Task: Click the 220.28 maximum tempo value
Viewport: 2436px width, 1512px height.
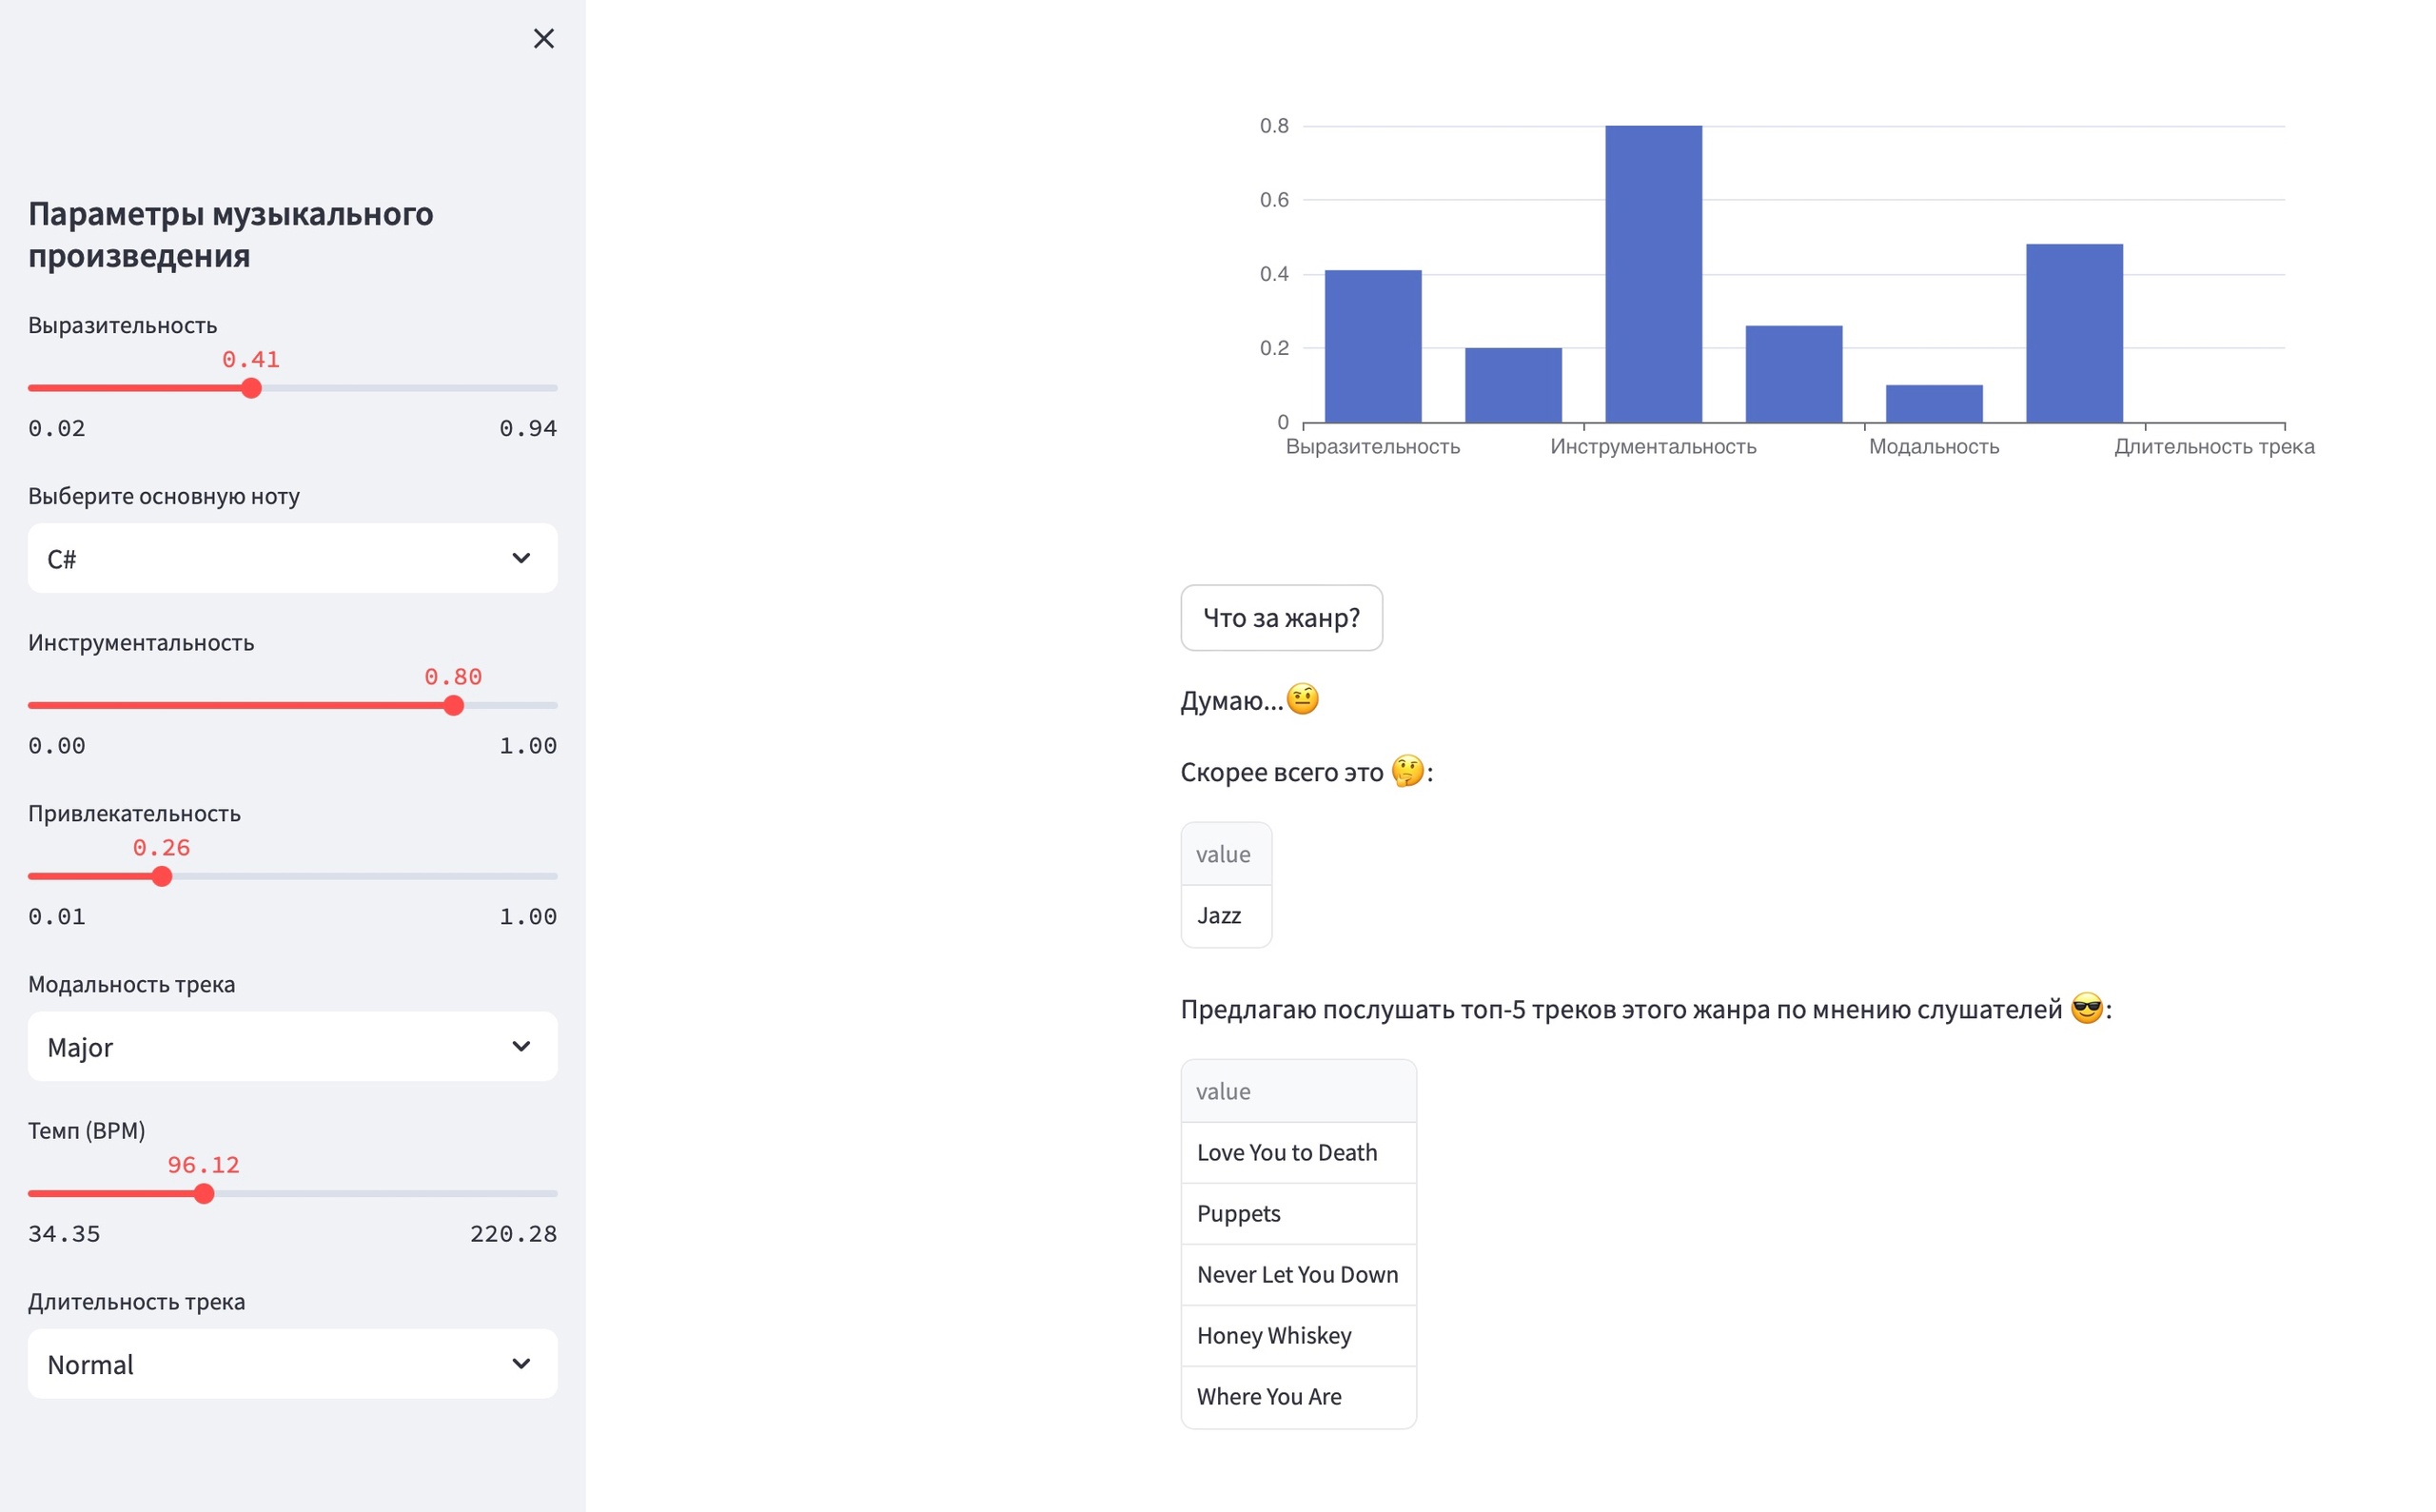Action: (x=513, y=1233)
